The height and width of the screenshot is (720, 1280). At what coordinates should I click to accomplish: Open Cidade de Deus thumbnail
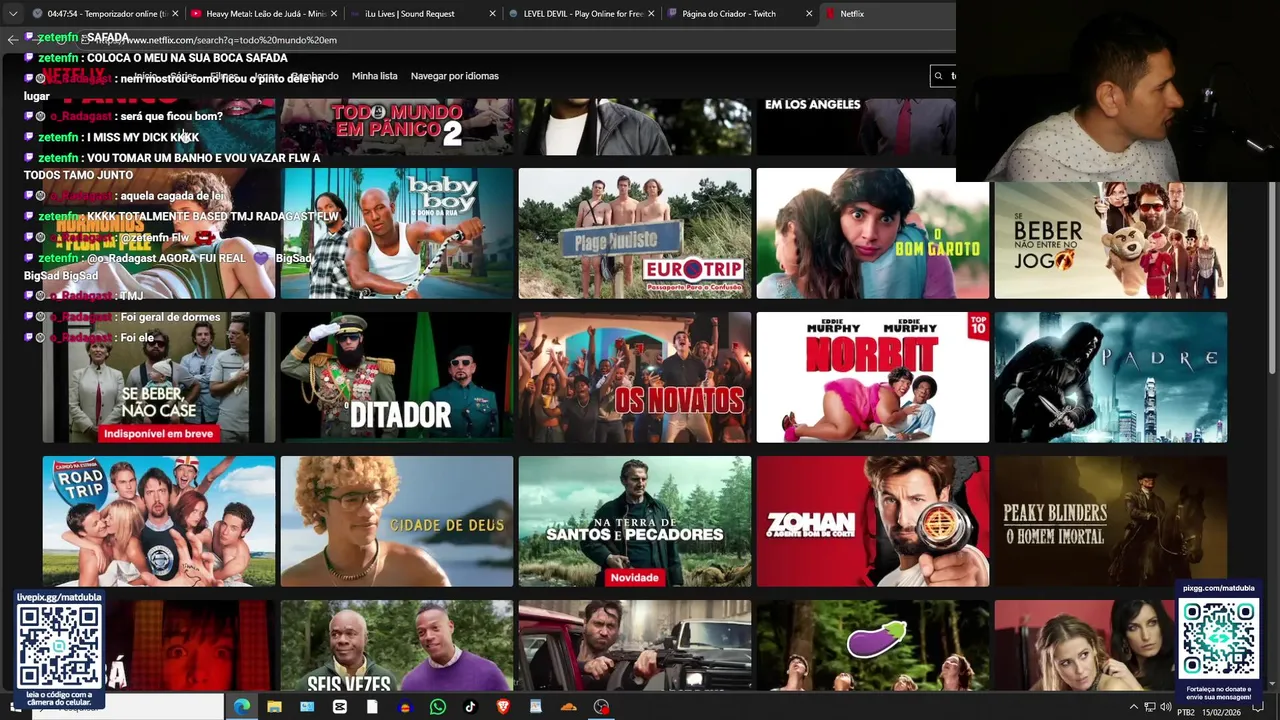coord(397,521)
